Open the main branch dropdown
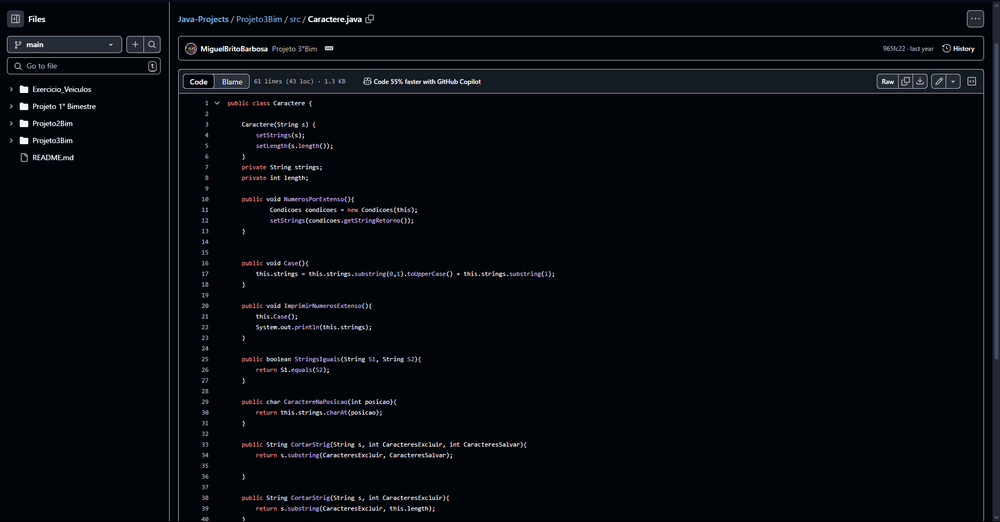The width and height of the screenshot is (1000, 522). point(64,45)
